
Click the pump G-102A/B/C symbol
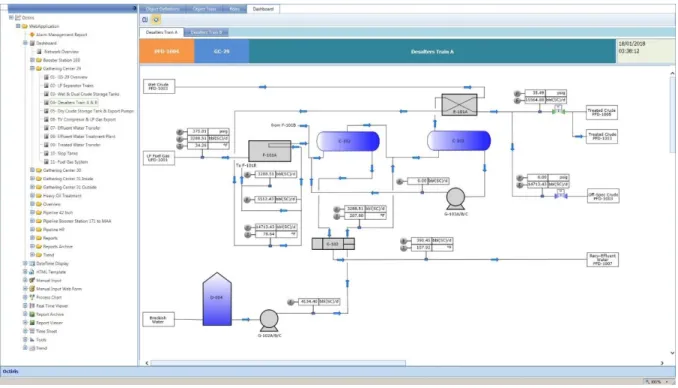[269, 321]
